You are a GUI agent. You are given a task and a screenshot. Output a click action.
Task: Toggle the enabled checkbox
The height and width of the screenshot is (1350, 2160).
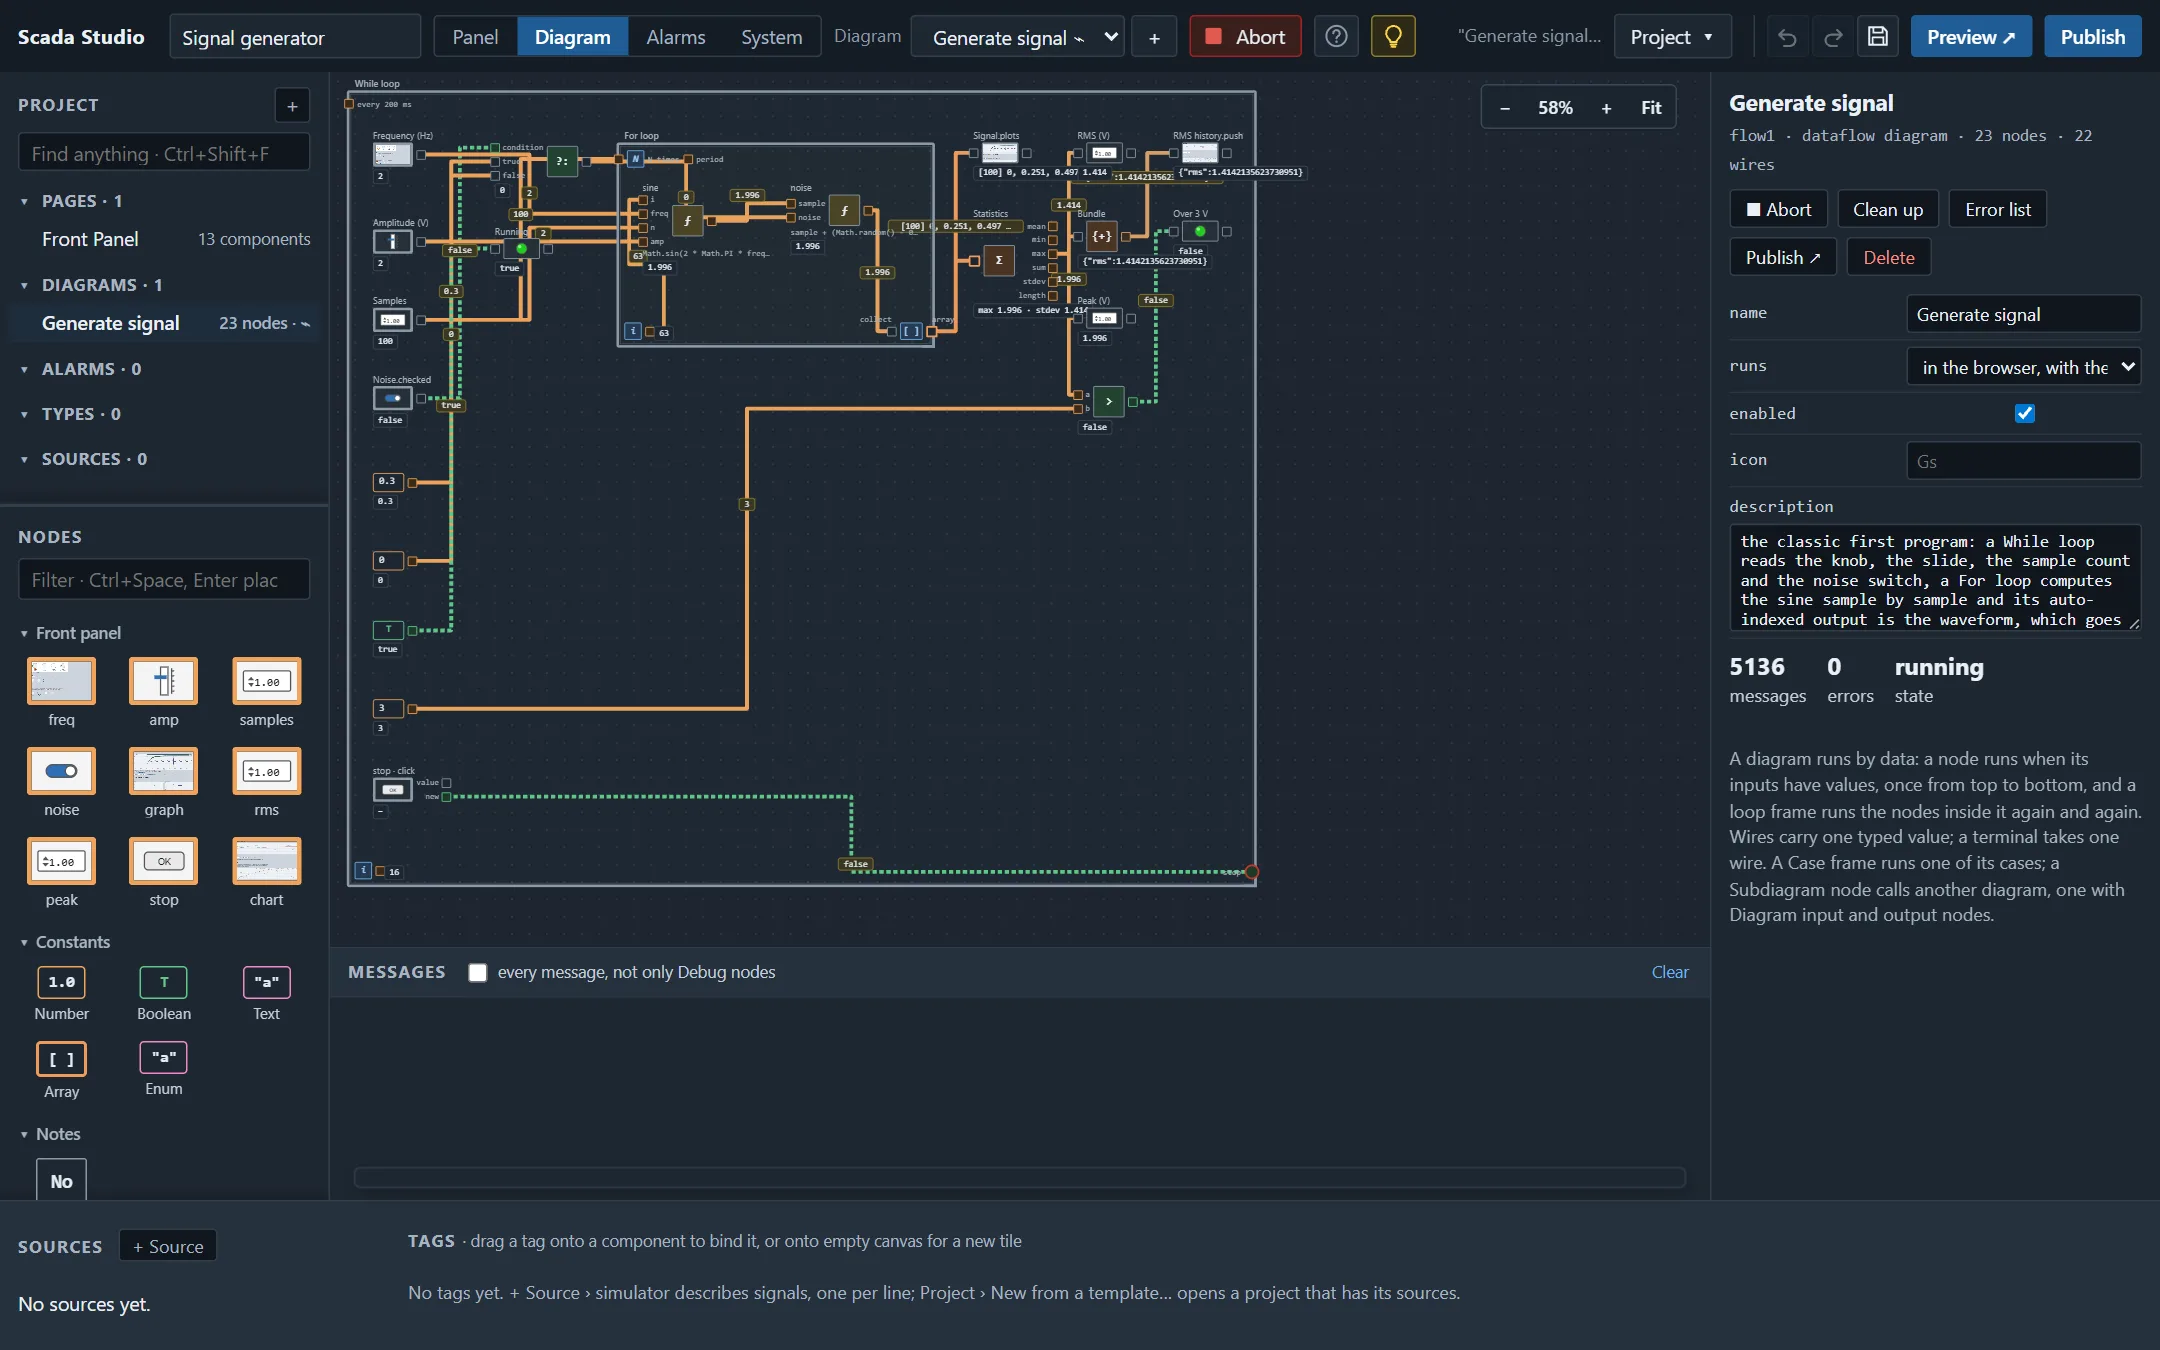tap(2025, 413)
